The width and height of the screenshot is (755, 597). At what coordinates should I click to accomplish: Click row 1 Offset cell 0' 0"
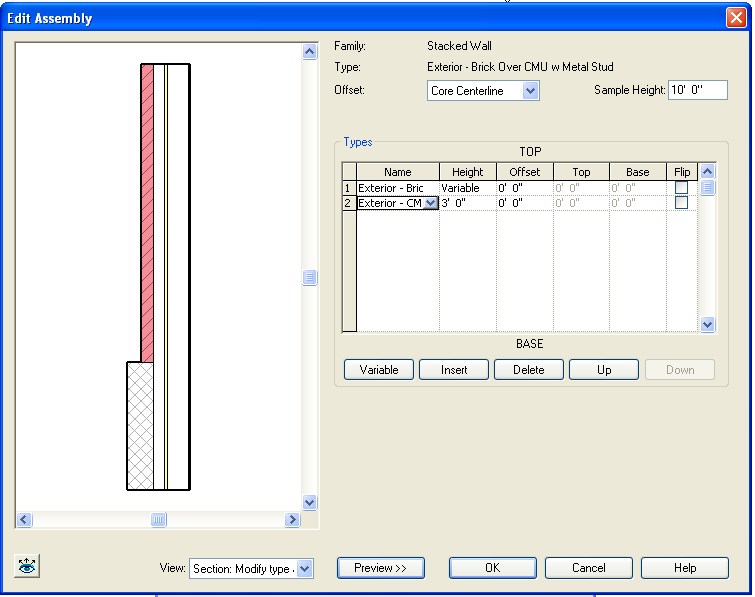[525, 188]
